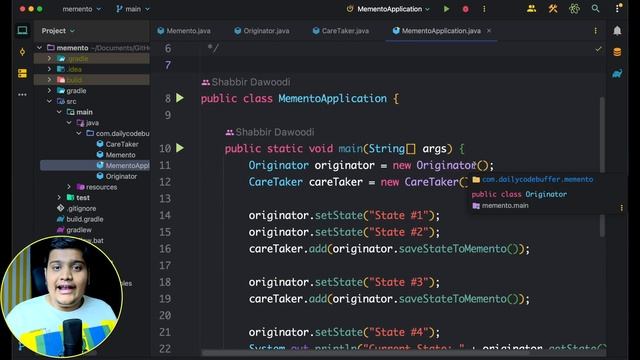This screenshot has width=640, height=360.
Task: Open the Gradle elephant tool window
Action: pos(617,73)
